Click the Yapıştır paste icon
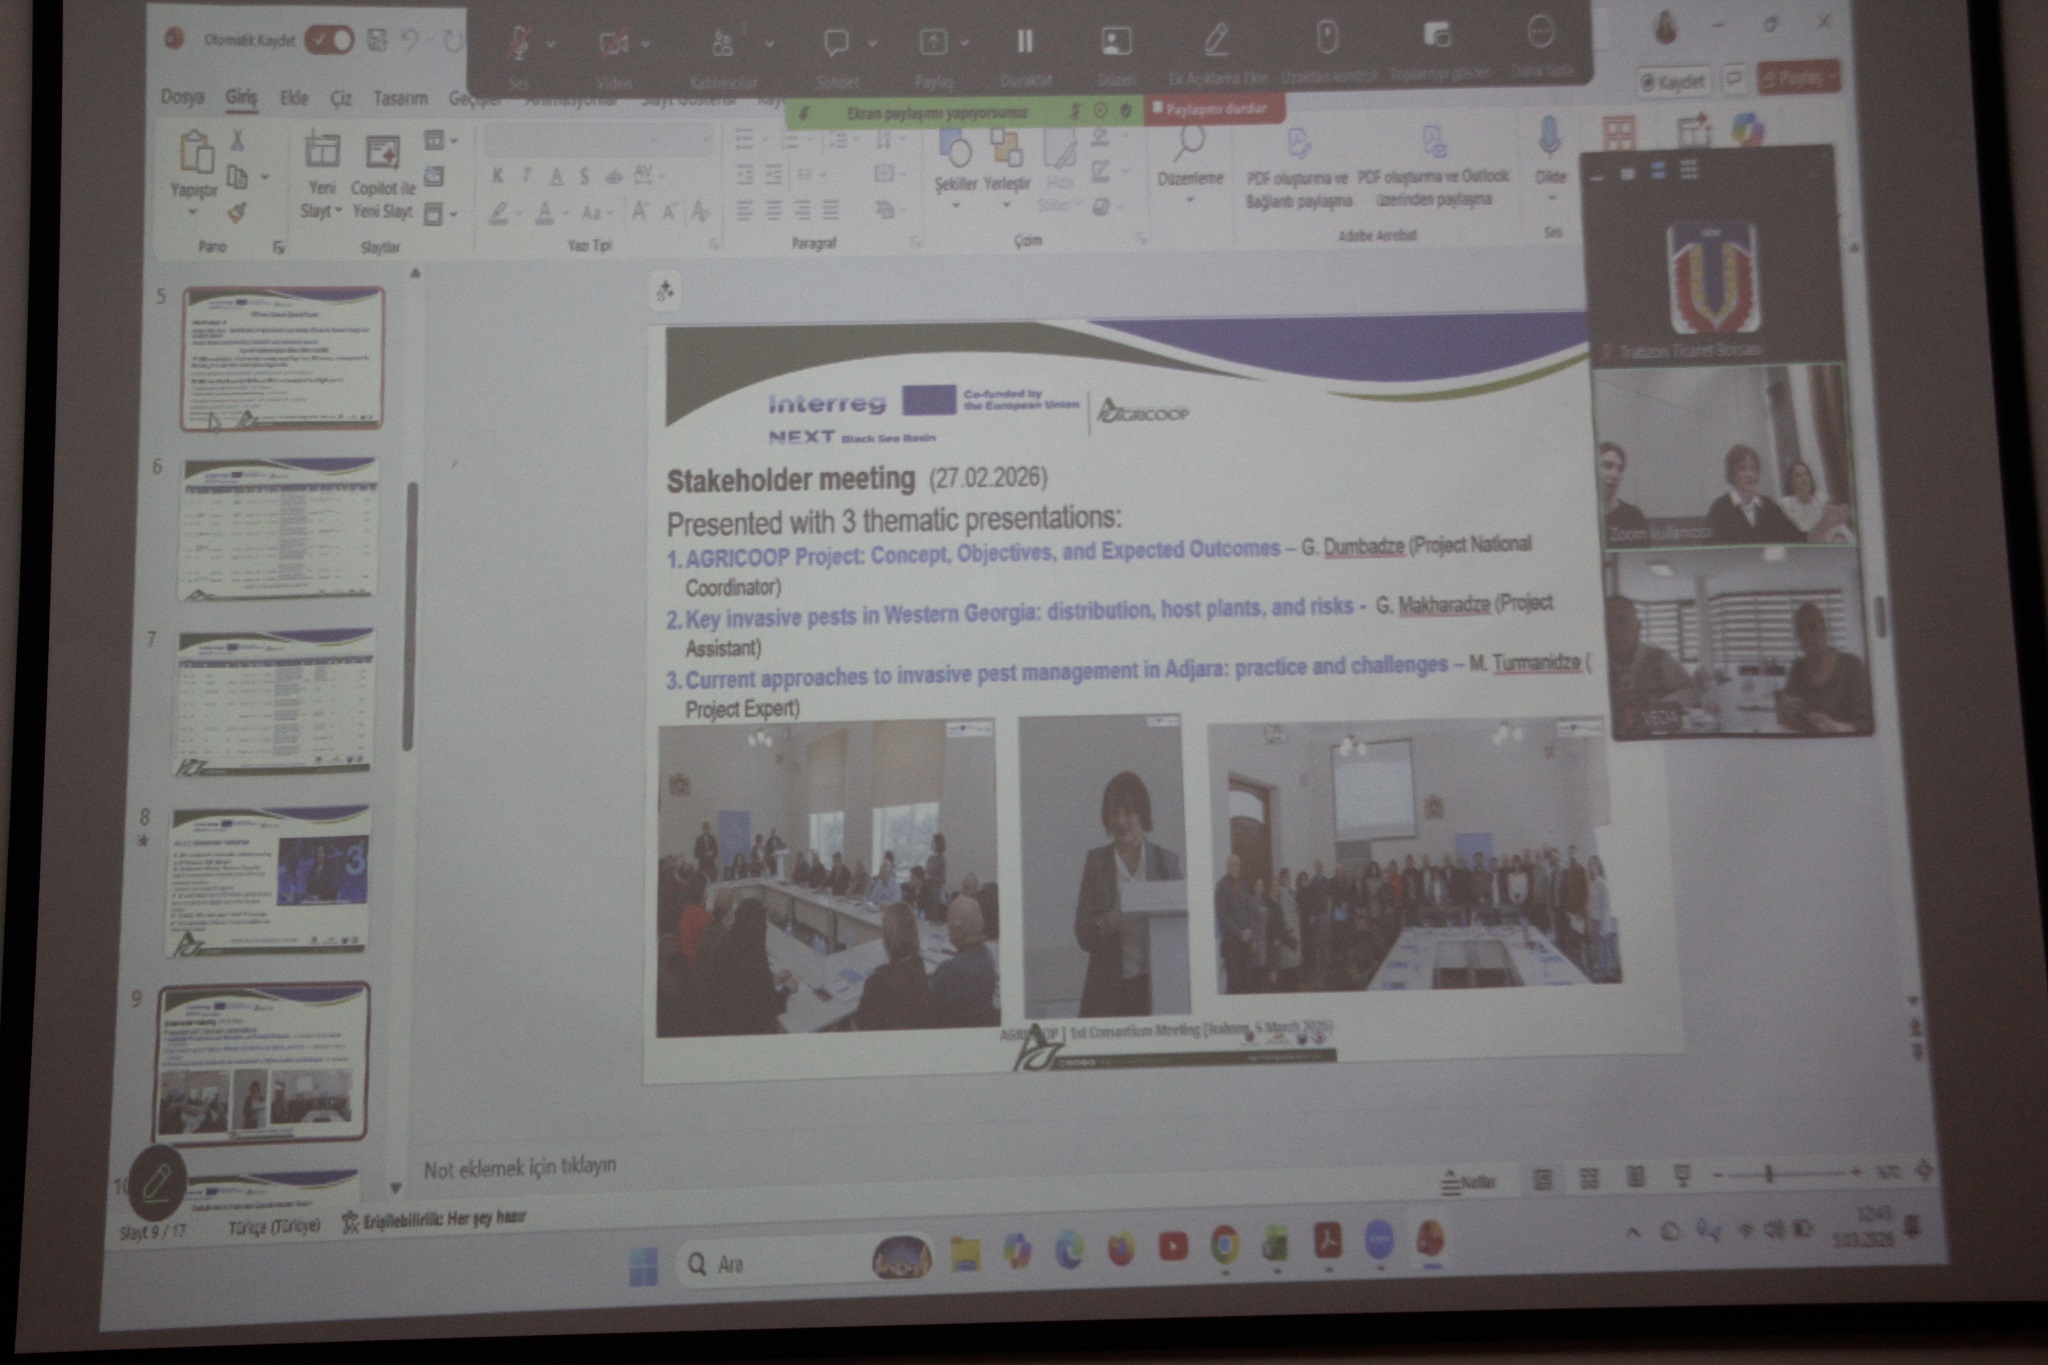The image size is (2048, 1365). [x=195, y=153]
